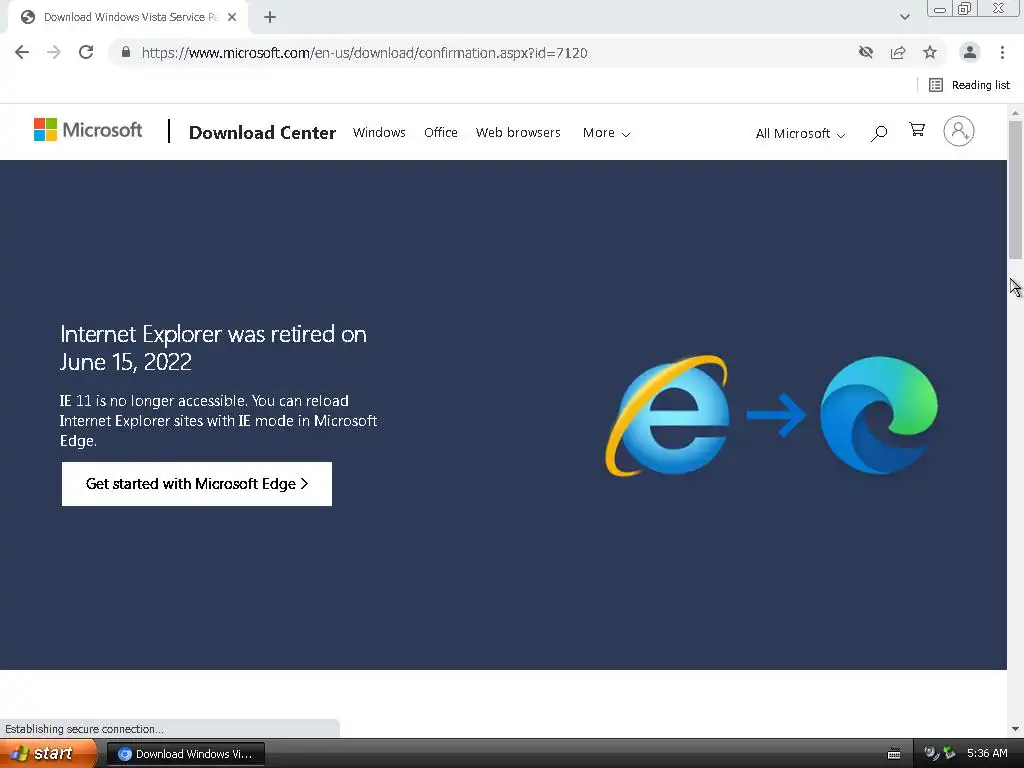Image resolution: width=1024 pixels, height=768 pixels.
Task: Bookmark this page with the star icon
Action: tap(930, 52)
